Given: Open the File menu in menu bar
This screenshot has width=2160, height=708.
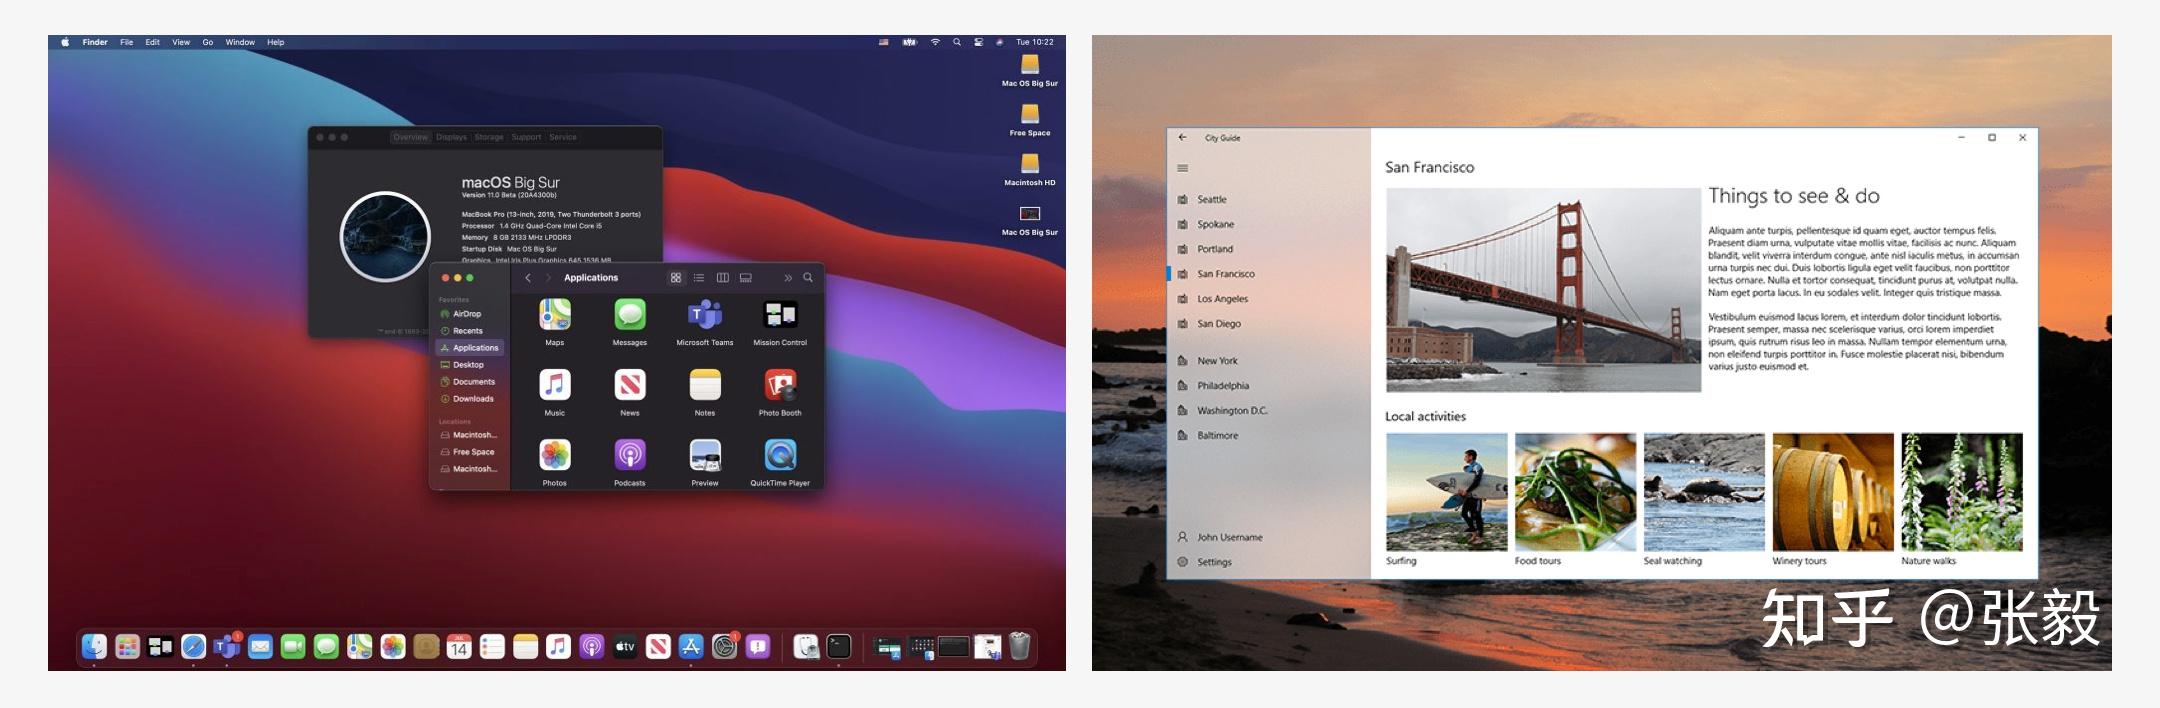Looking at the screenshot, I should 127,42.
